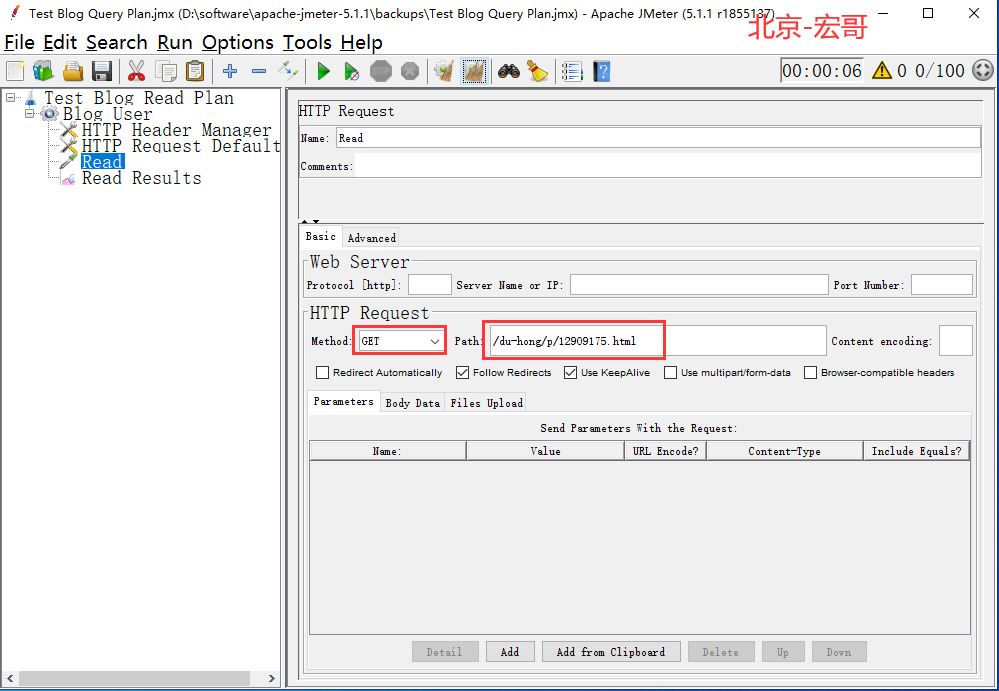Click the Help question mark icon
999x691 pixels.
(x=601, y=71)
